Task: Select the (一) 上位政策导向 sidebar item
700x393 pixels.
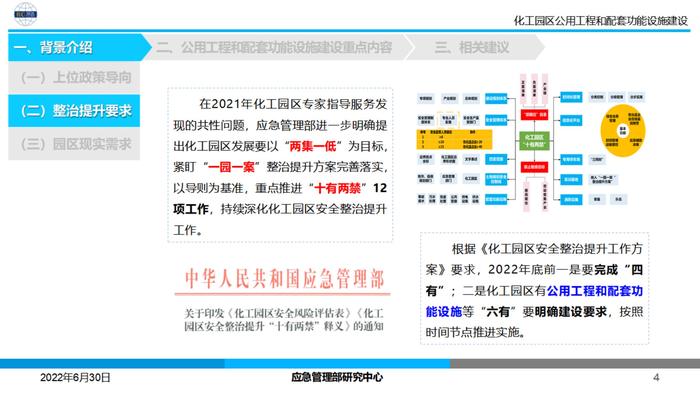Action: [x=74, y=77]
